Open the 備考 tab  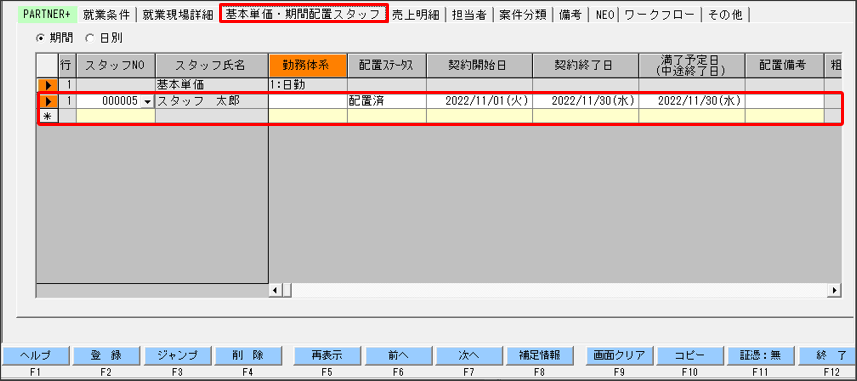(x=570, y=15)
